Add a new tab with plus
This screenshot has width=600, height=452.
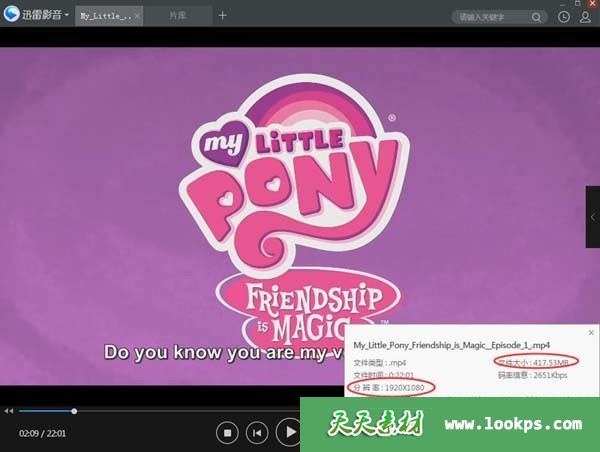[x=222, y=16]
